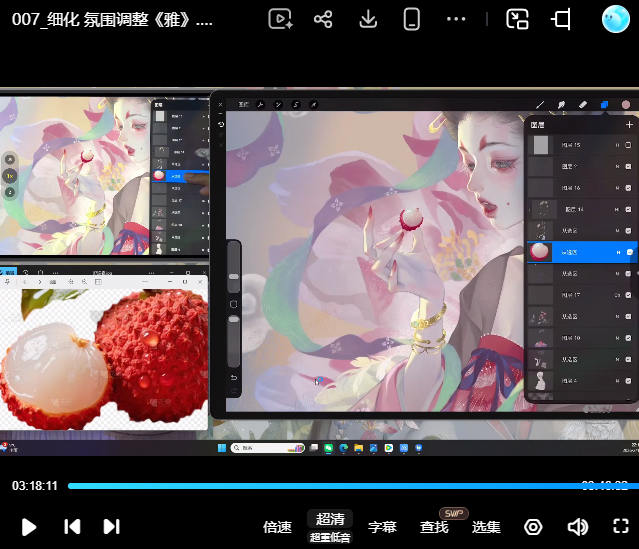This screenshot has width=639, height=549.
Task: Toggle the Procreate Layers panel icon
Action: 604,105
